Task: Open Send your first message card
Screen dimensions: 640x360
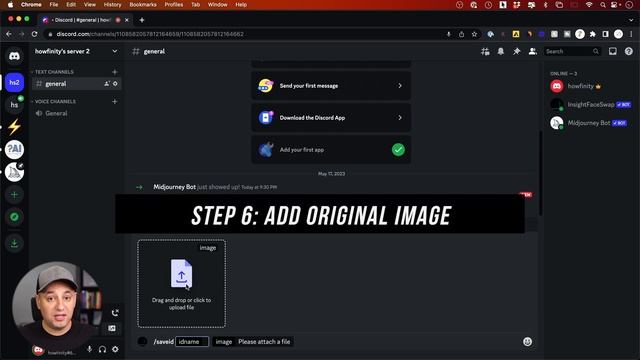Action: pos(331,86)
